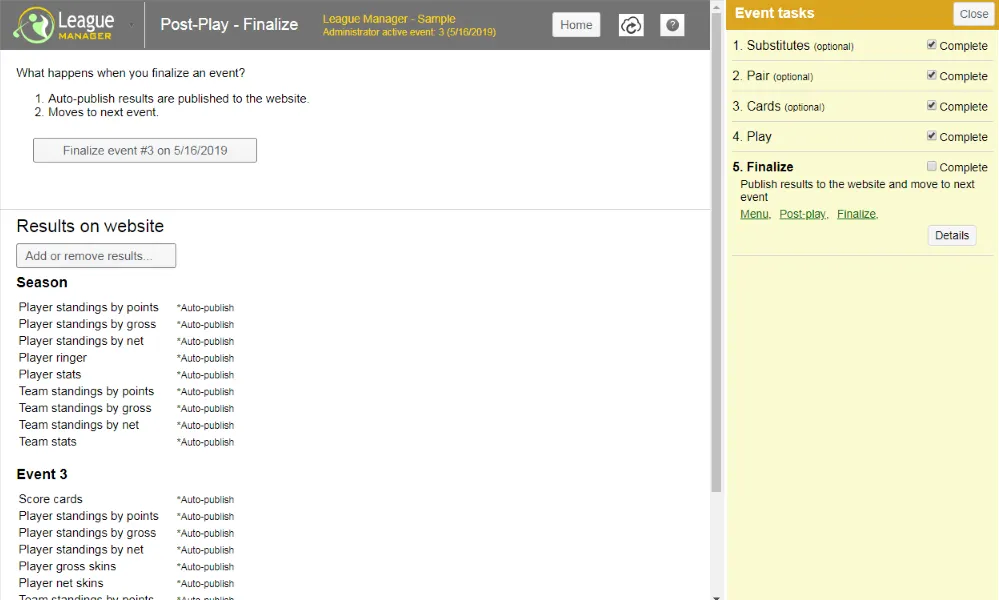Click the main page vertical scrollbar

point(716,250)
